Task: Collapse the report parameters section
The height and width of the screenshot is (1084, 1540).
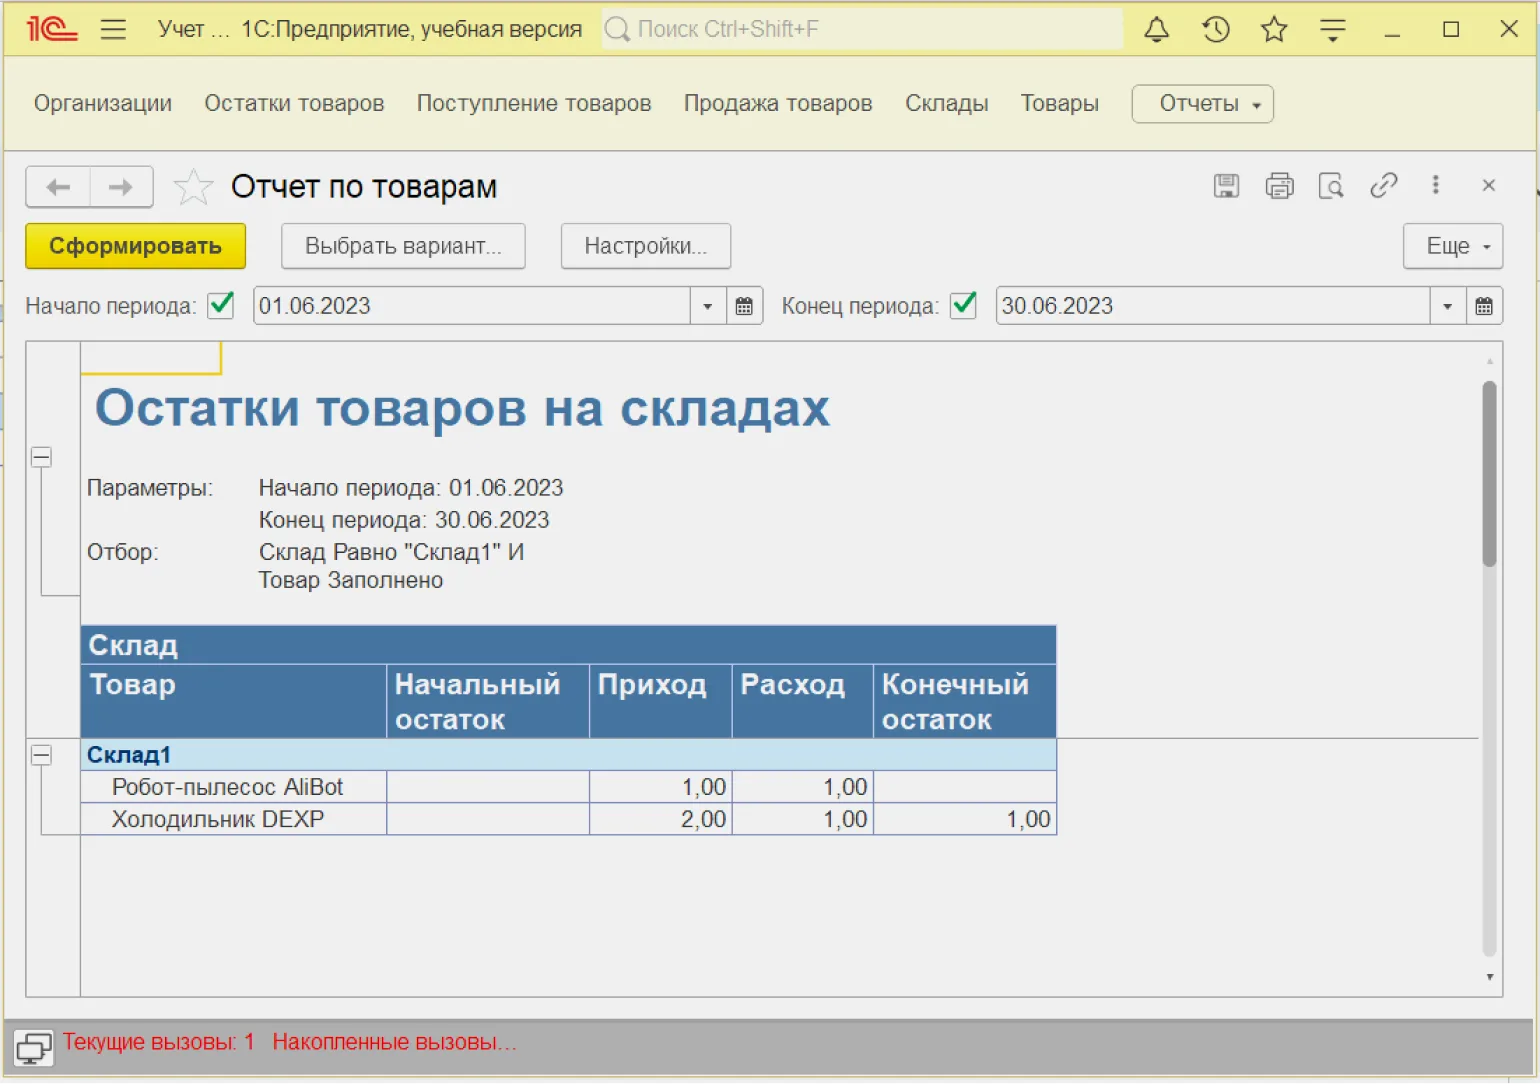Action: pos(41,457)
